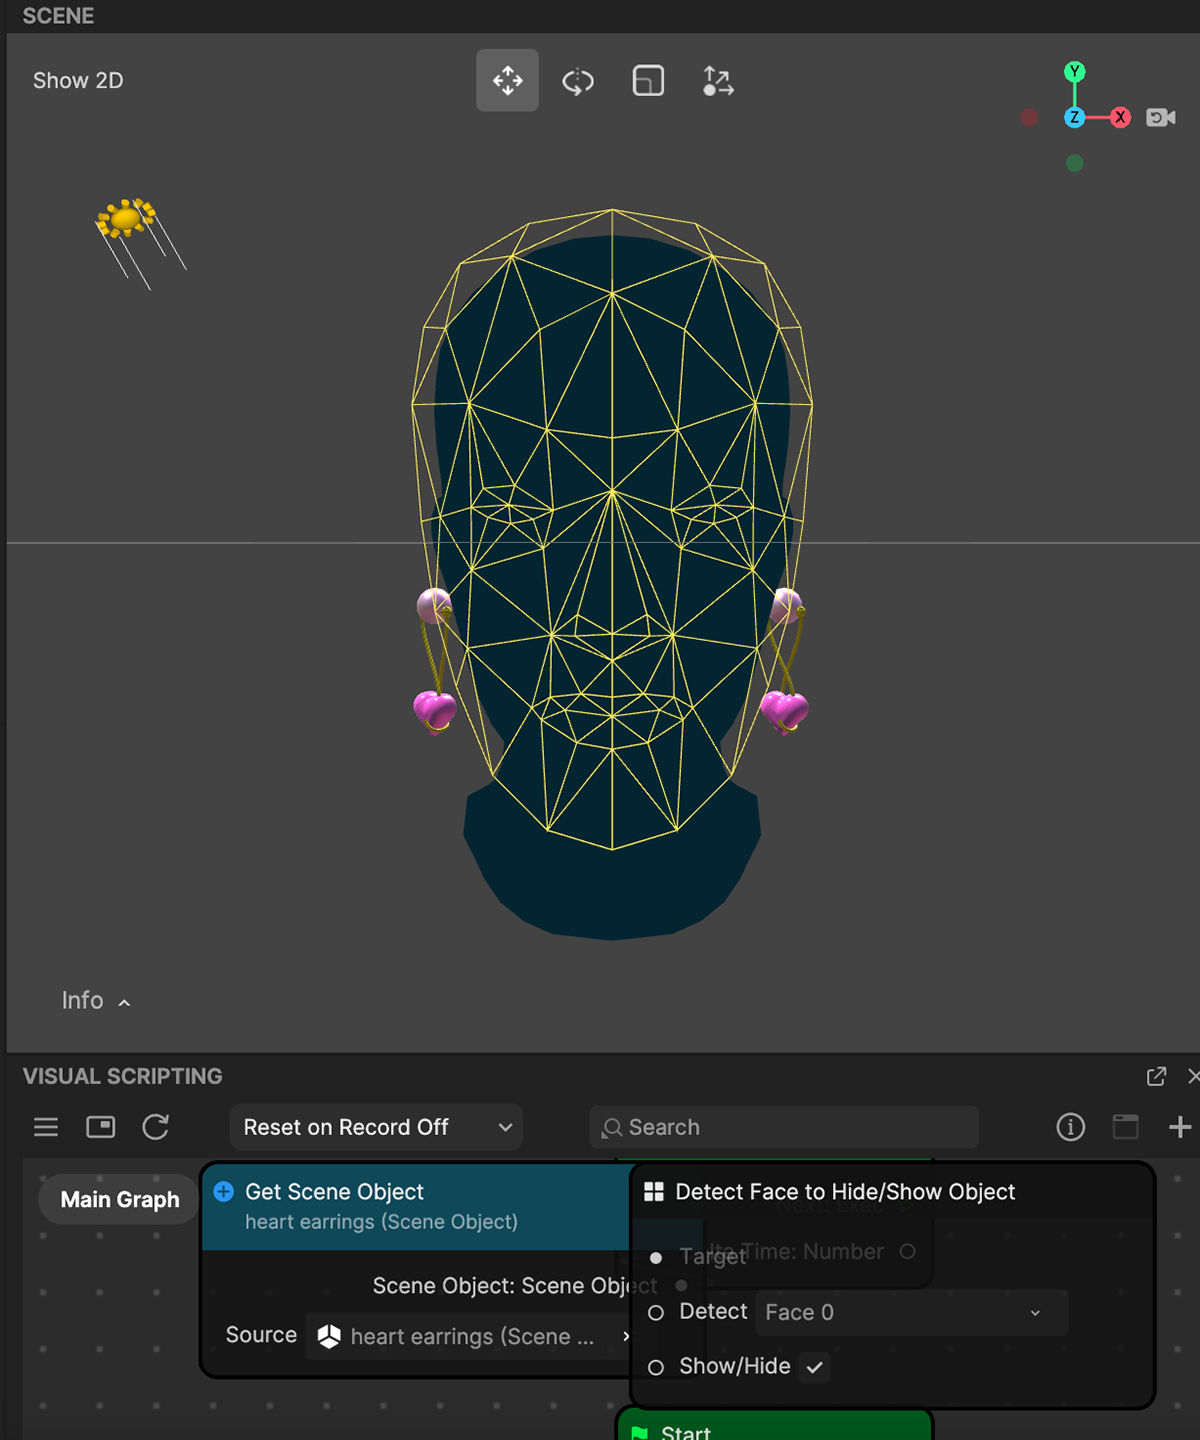Select the Move/translate tool
Viewport: 1200px width, 1440px height.
click(x=507, y=80)
